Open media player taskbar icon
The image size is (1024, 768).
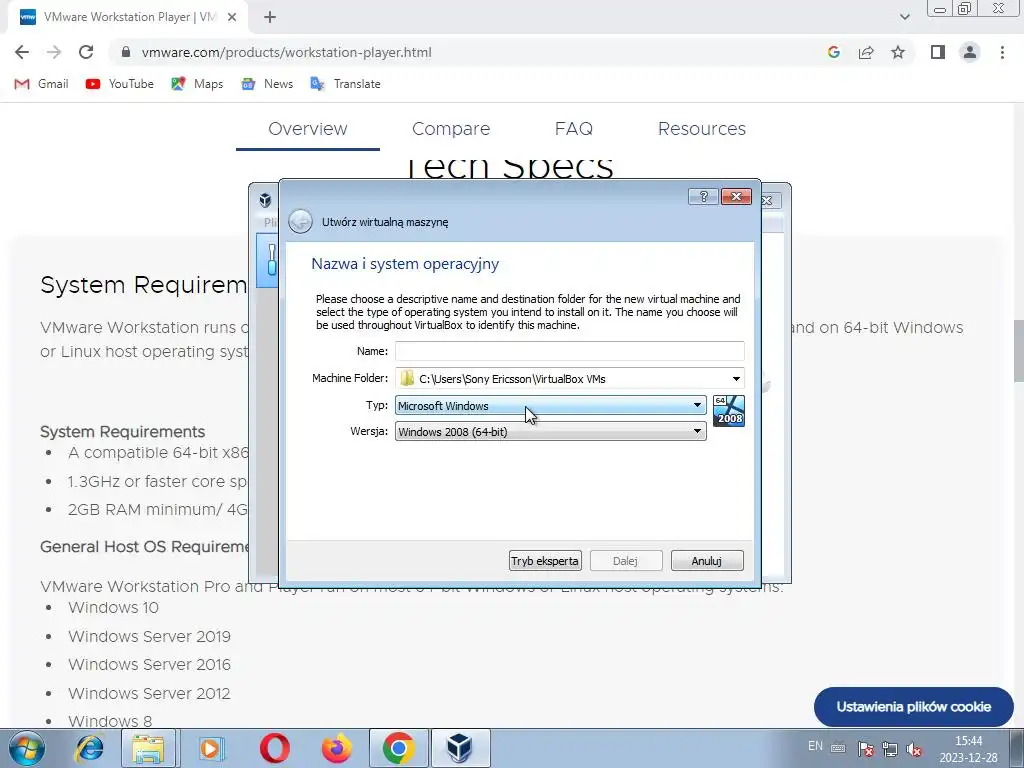point(211,748)
